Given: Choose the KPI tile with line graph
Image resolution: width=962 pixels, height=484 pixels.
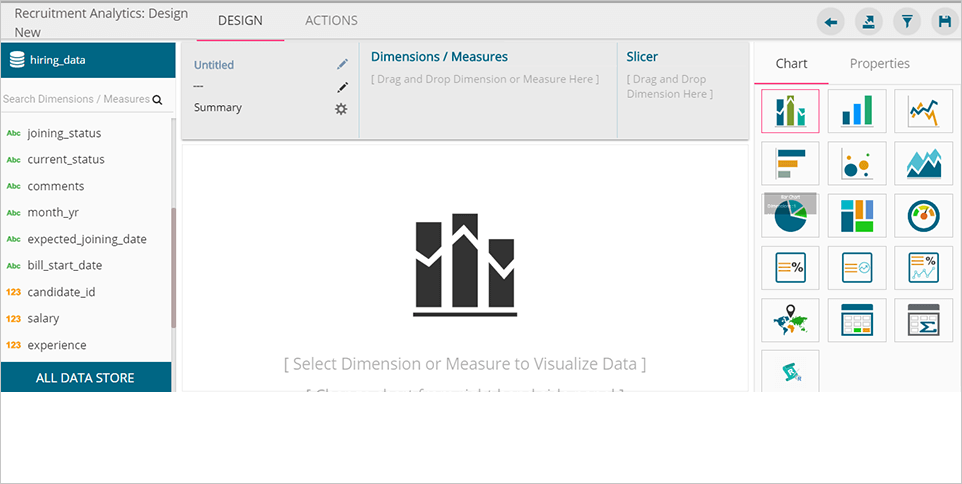Looking at the screenshot, I should (924, 267).
